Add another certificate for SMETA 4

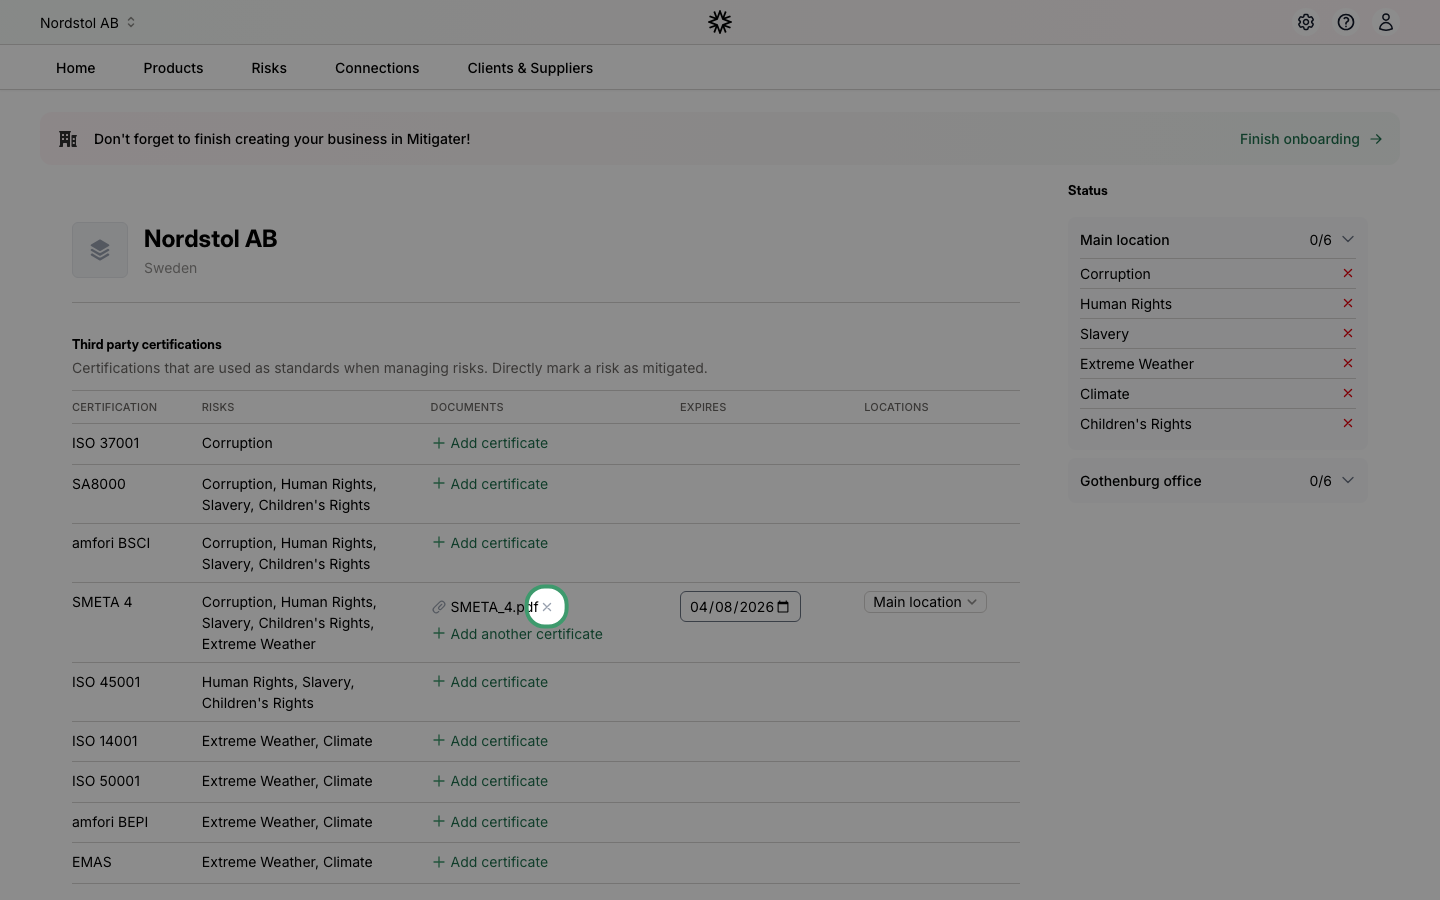pyautogui.click(x=517, y=634)
